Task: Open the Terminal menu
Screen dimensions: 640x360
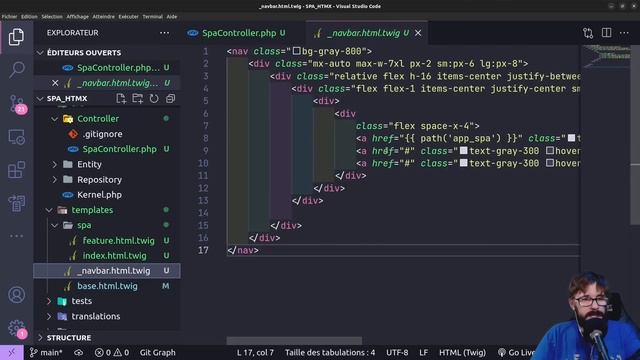Action: [x=153, y=17]
